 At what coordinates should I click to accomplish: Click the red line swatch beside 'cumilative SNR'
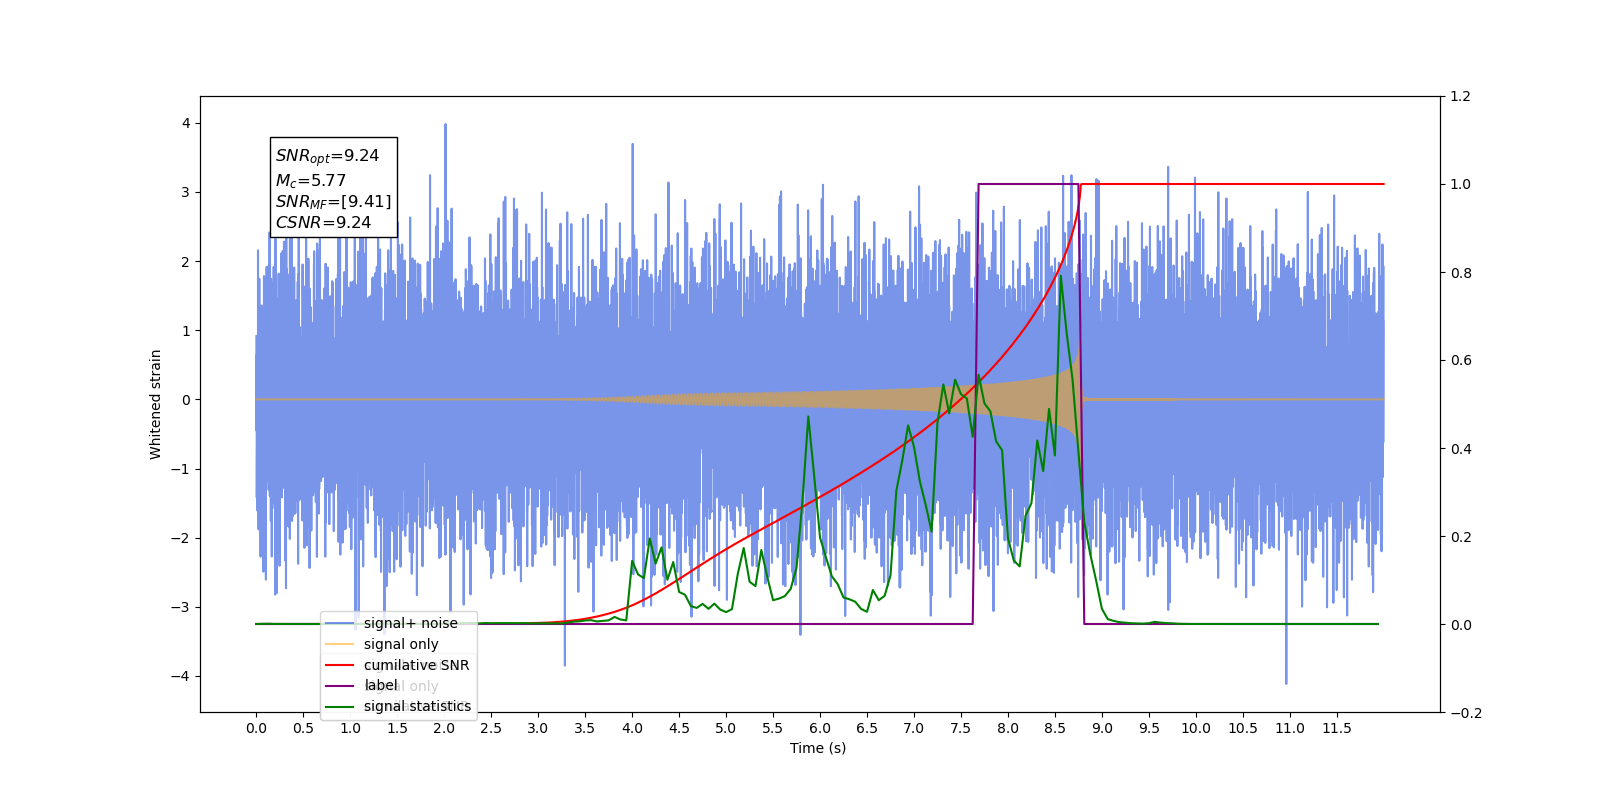point(340,665)
